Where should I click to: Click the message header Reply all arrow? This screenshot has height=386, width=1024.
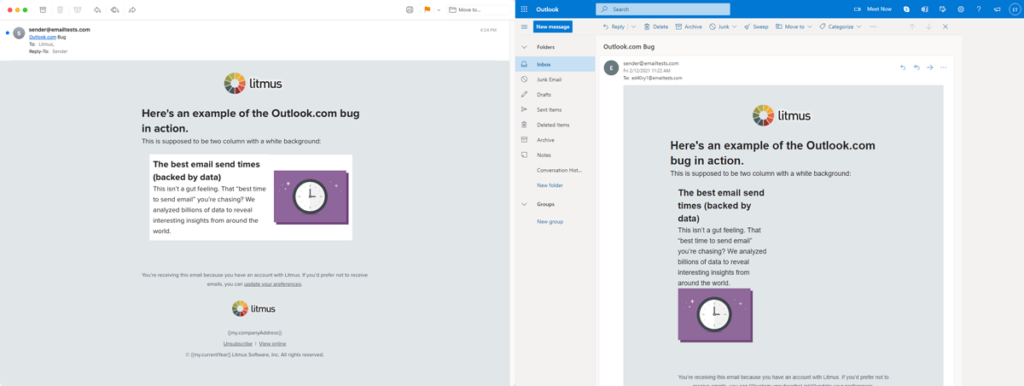coord(916,67)
